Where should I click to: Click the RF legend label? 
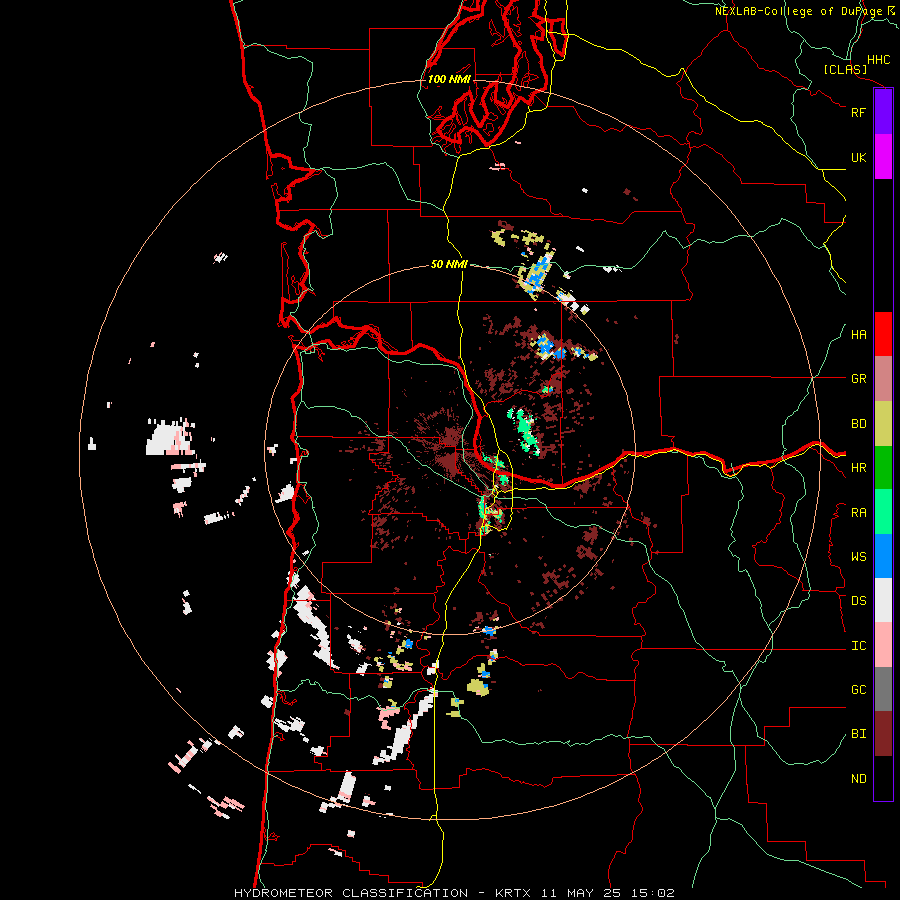858,113
